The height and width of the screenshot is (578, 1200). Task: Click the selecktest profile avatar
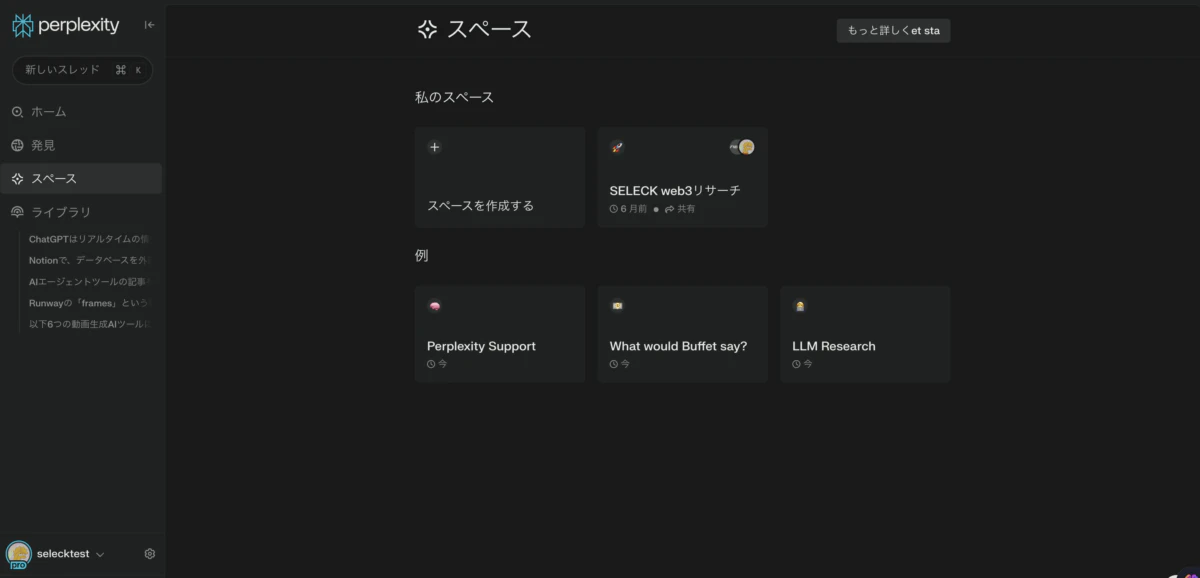(18, 554)
